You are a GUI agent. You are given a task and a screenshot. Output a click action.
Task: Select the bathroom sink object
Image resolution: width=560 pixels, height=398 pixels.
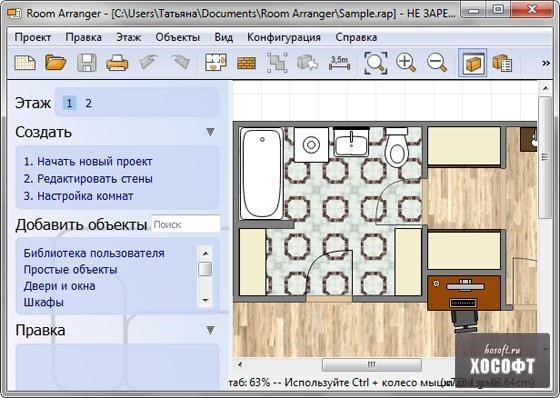point(351,142)
